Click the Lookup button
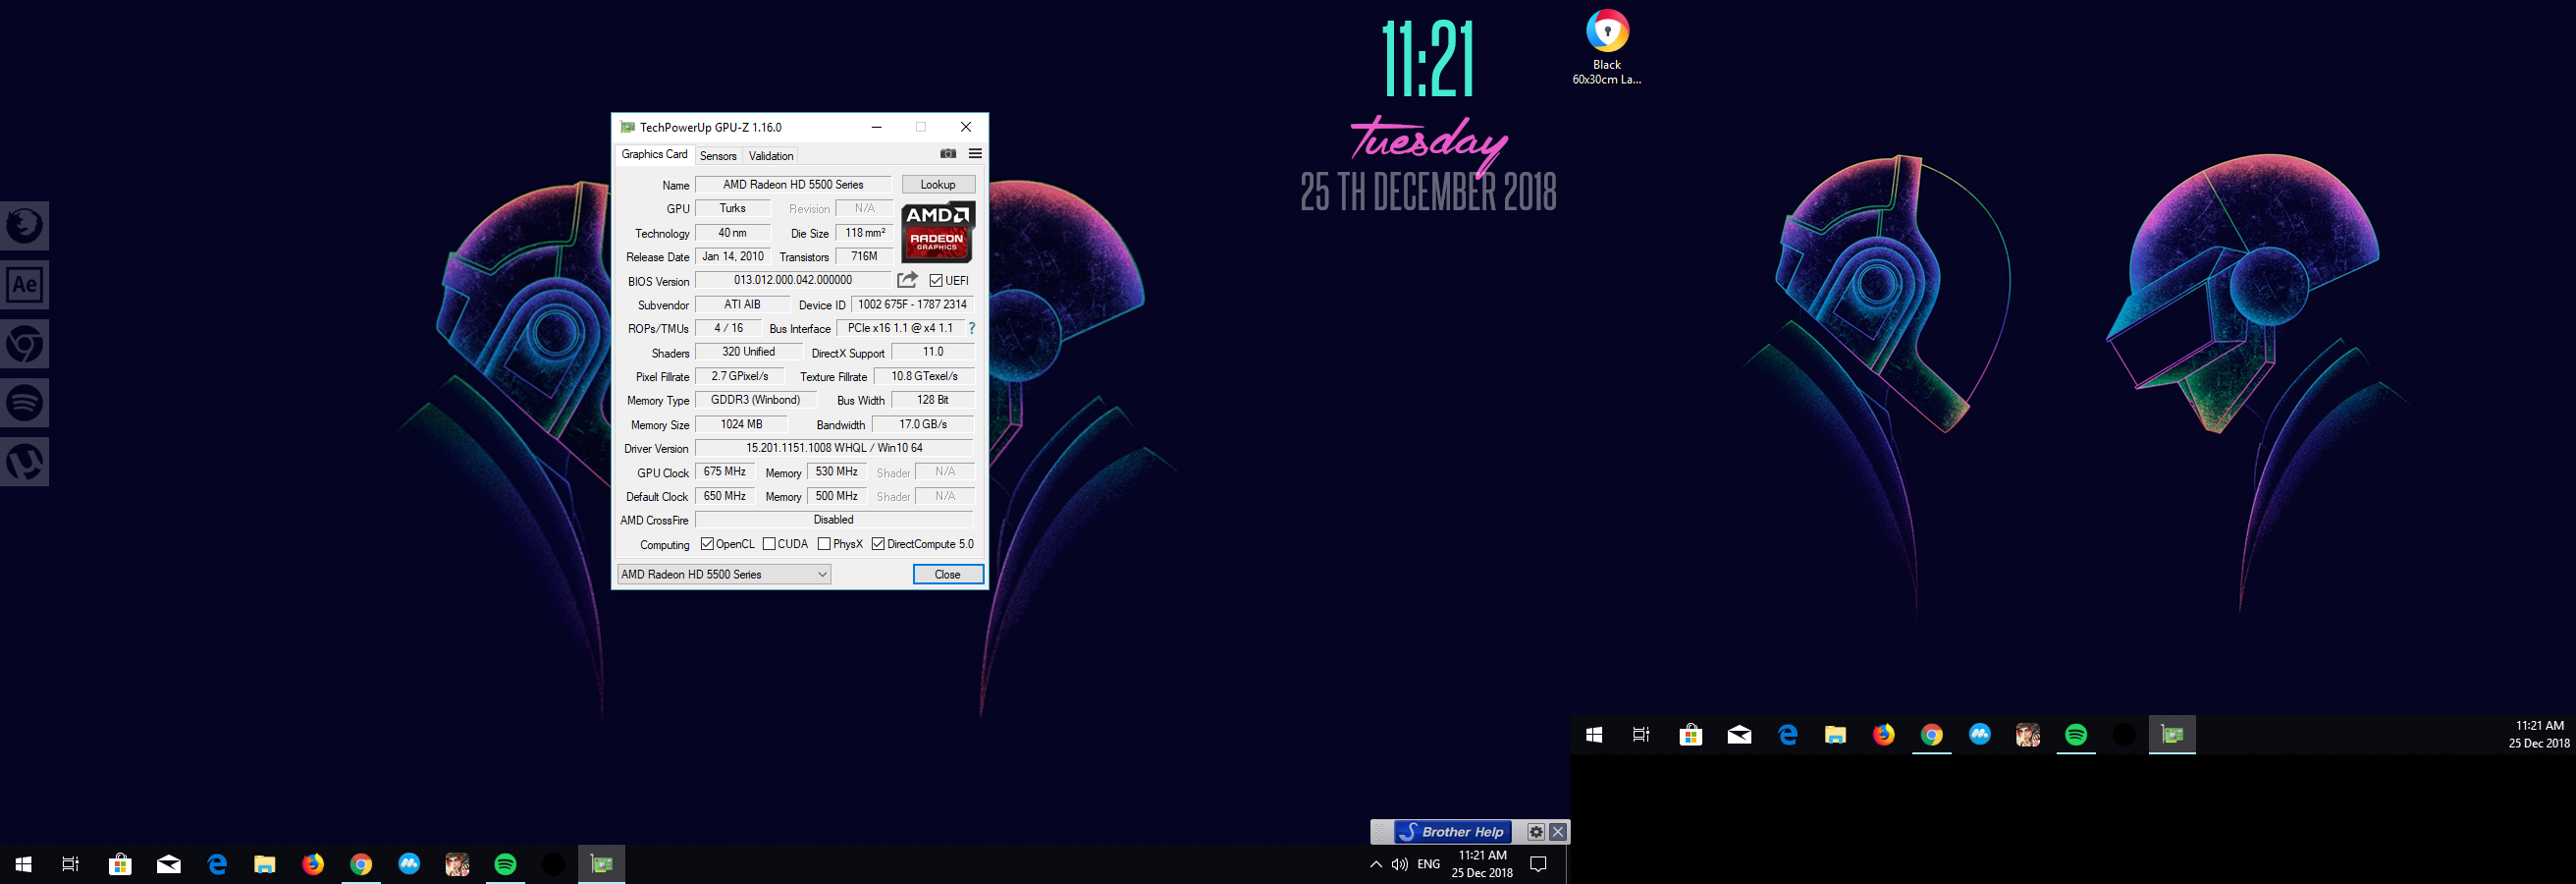 pyautogui.click(x=938, y=184)
